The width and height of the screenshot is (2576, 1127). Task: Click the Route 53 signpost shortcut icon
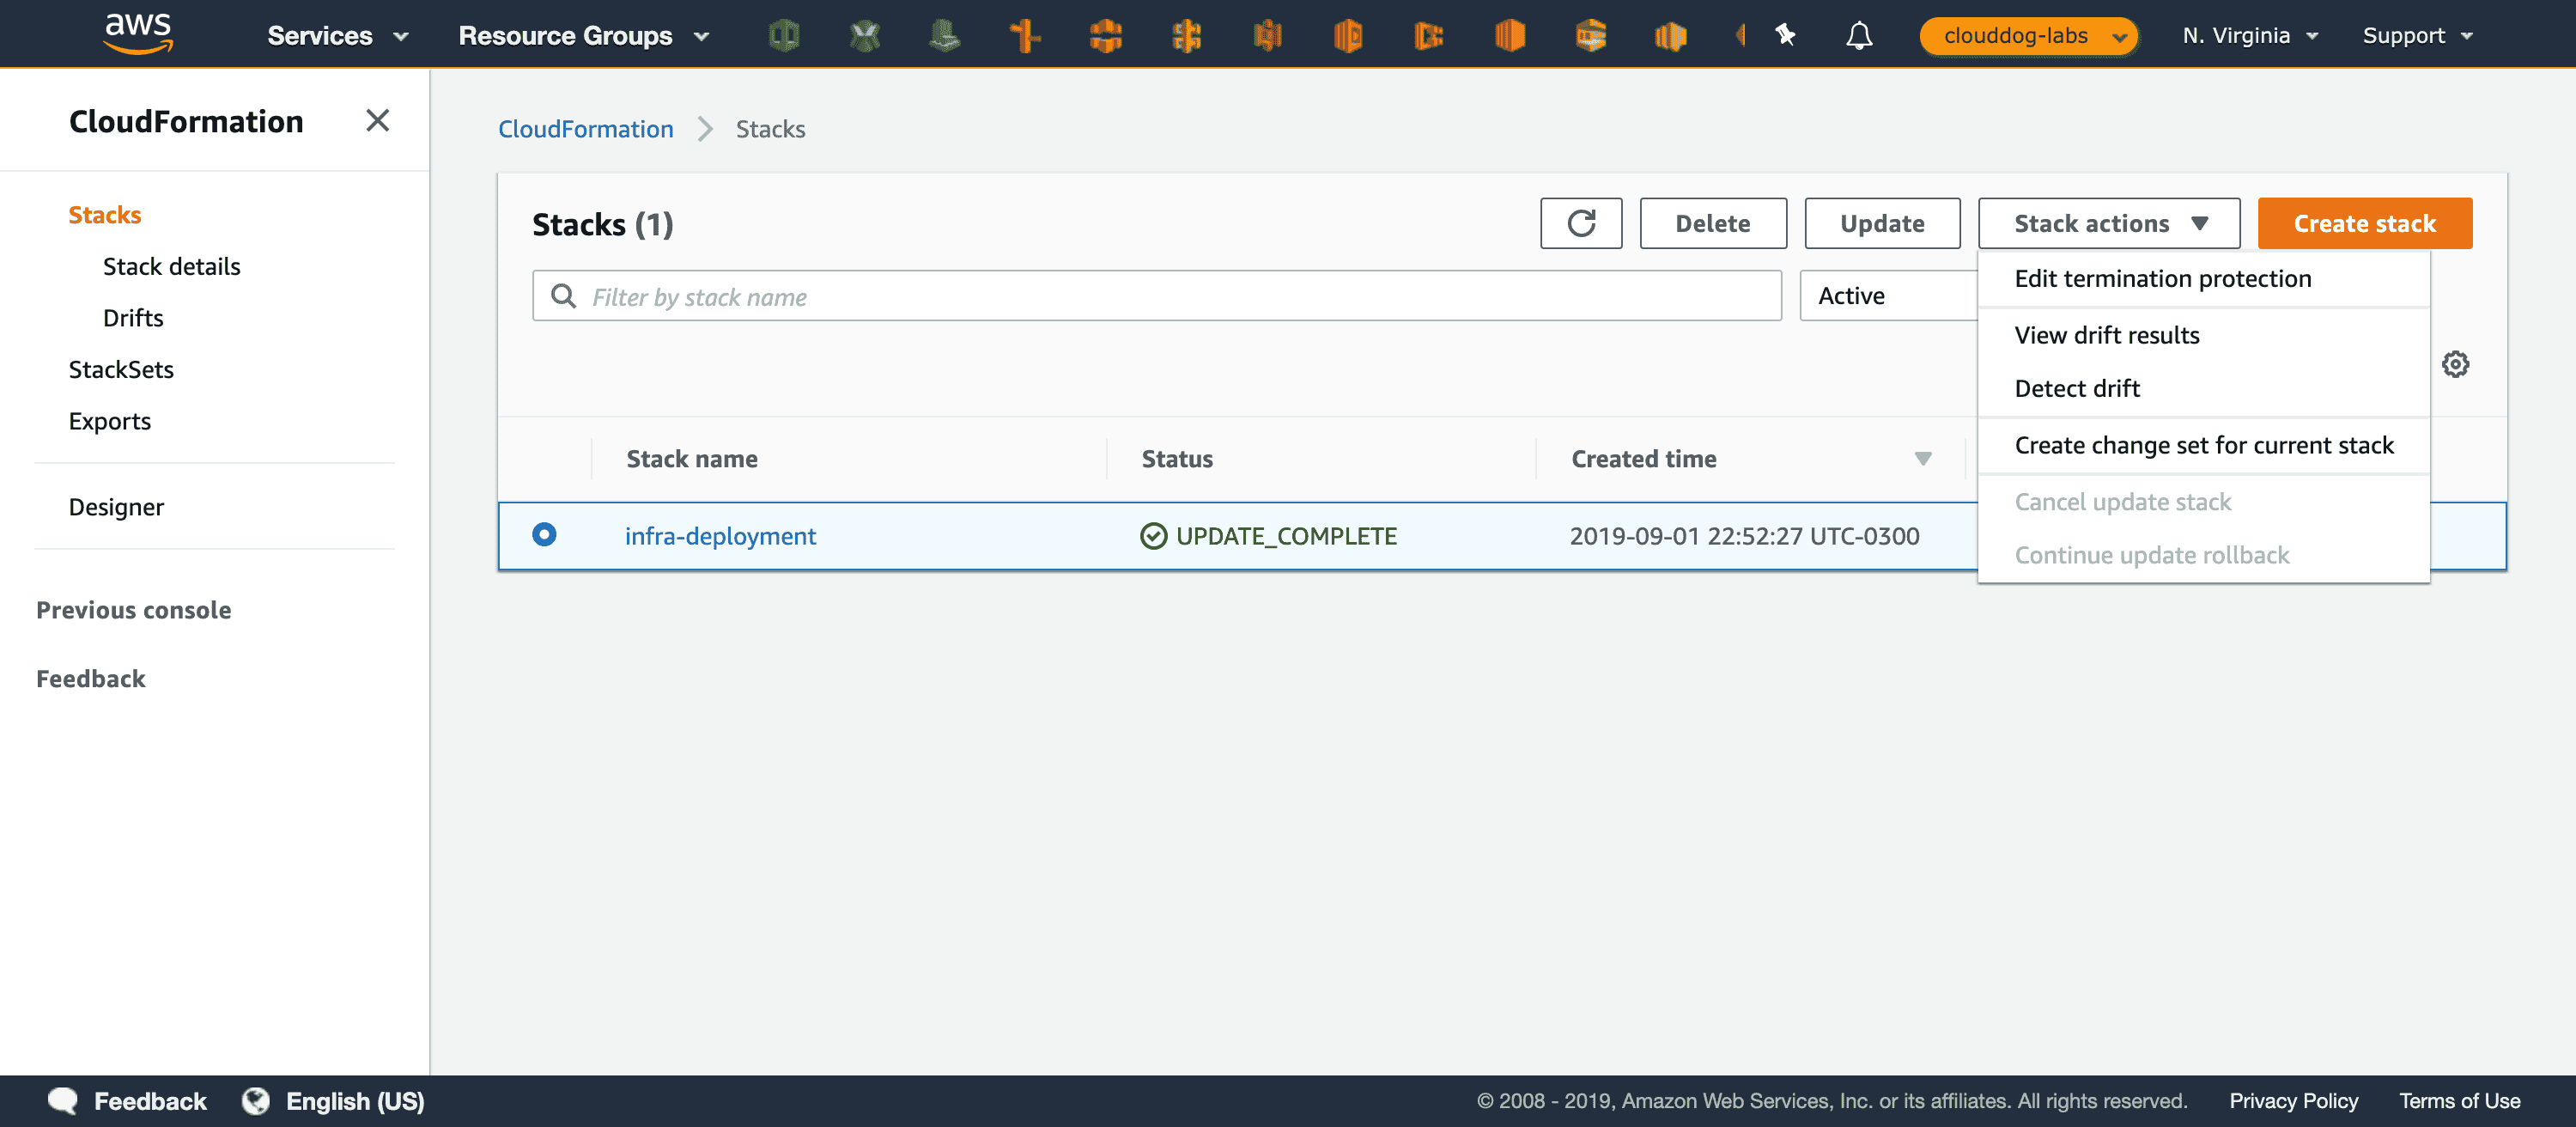1025,36
